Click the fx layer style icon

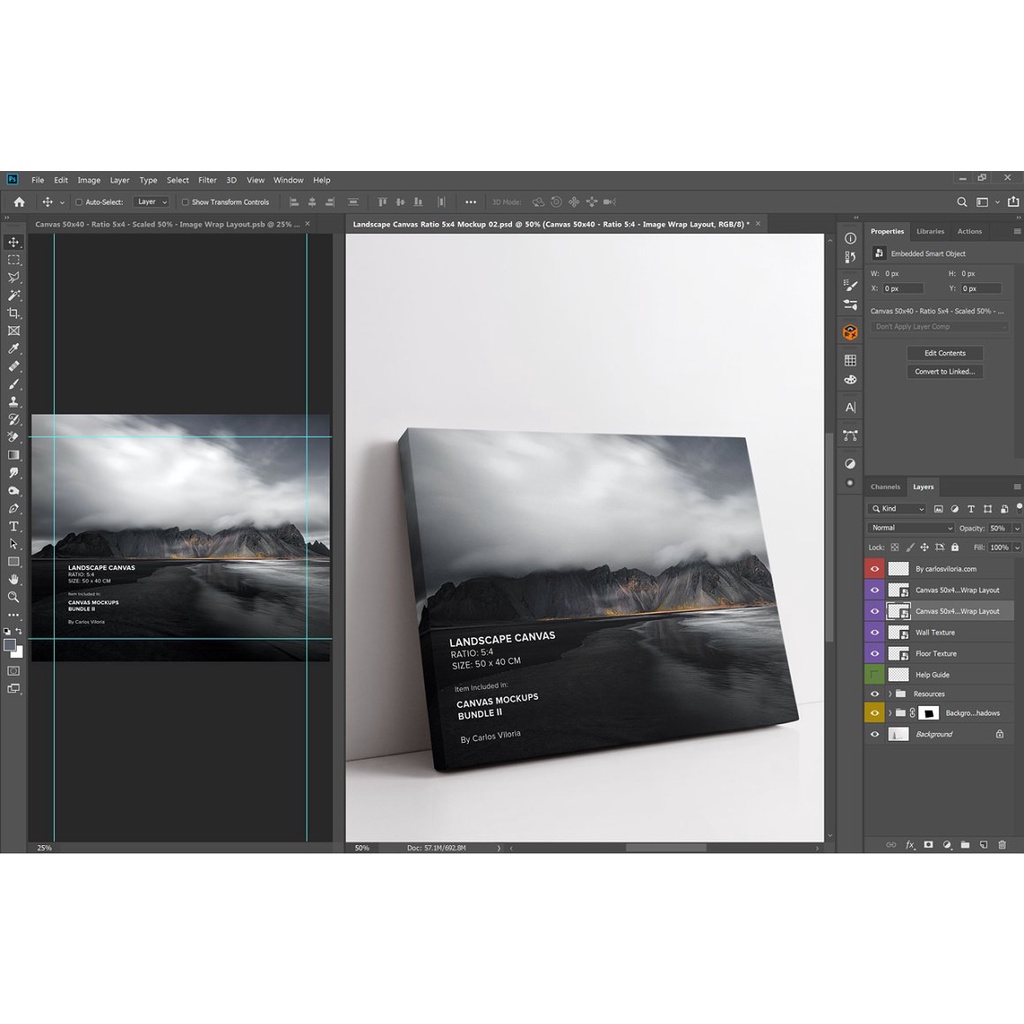(910, 845)
